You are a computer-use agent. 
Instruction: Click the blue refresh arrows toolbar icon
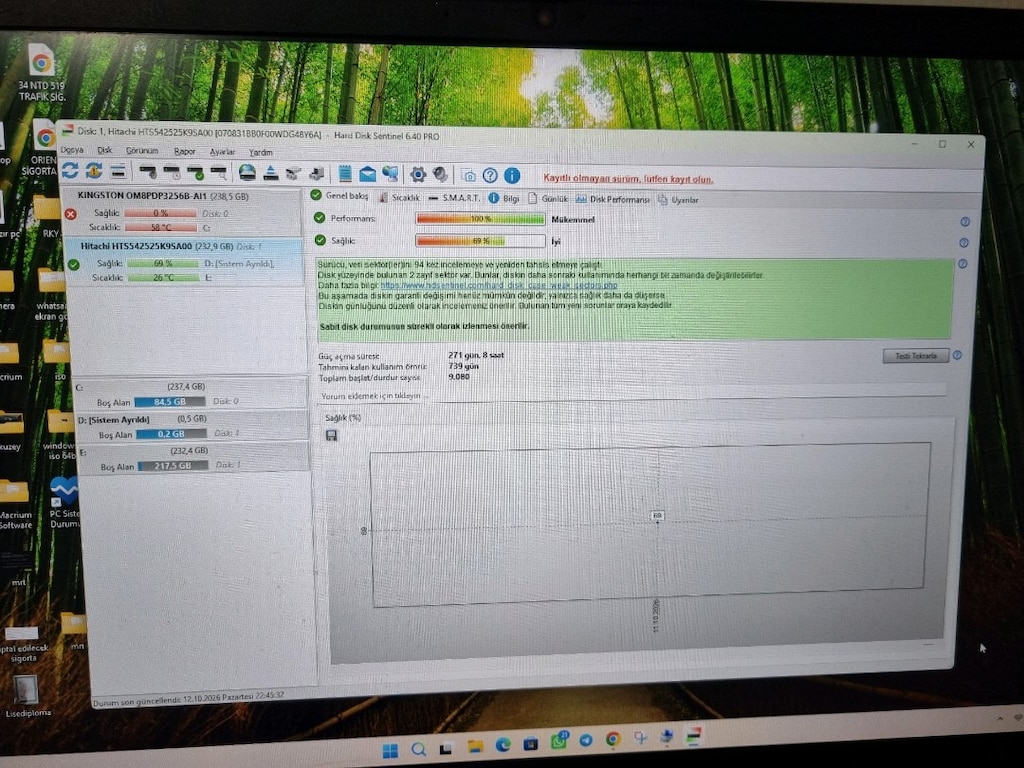pos(70,170)
